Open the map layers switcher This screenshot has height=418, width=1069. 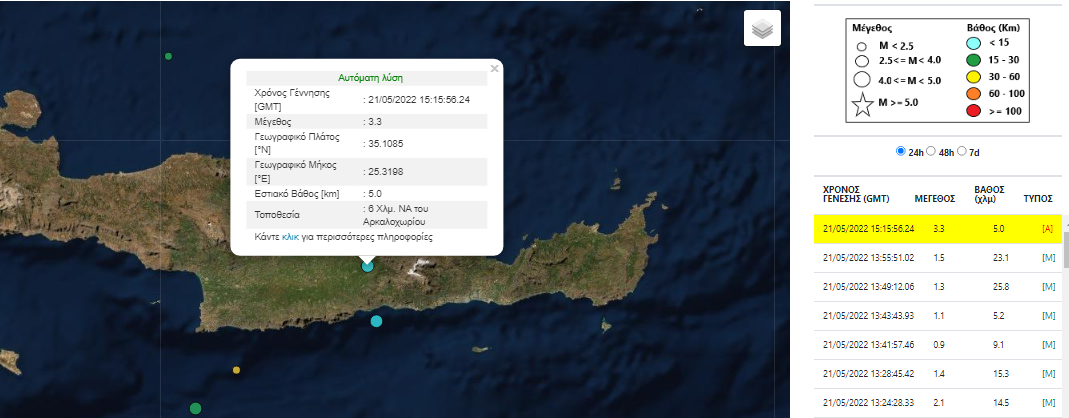(x=762, y=30)
